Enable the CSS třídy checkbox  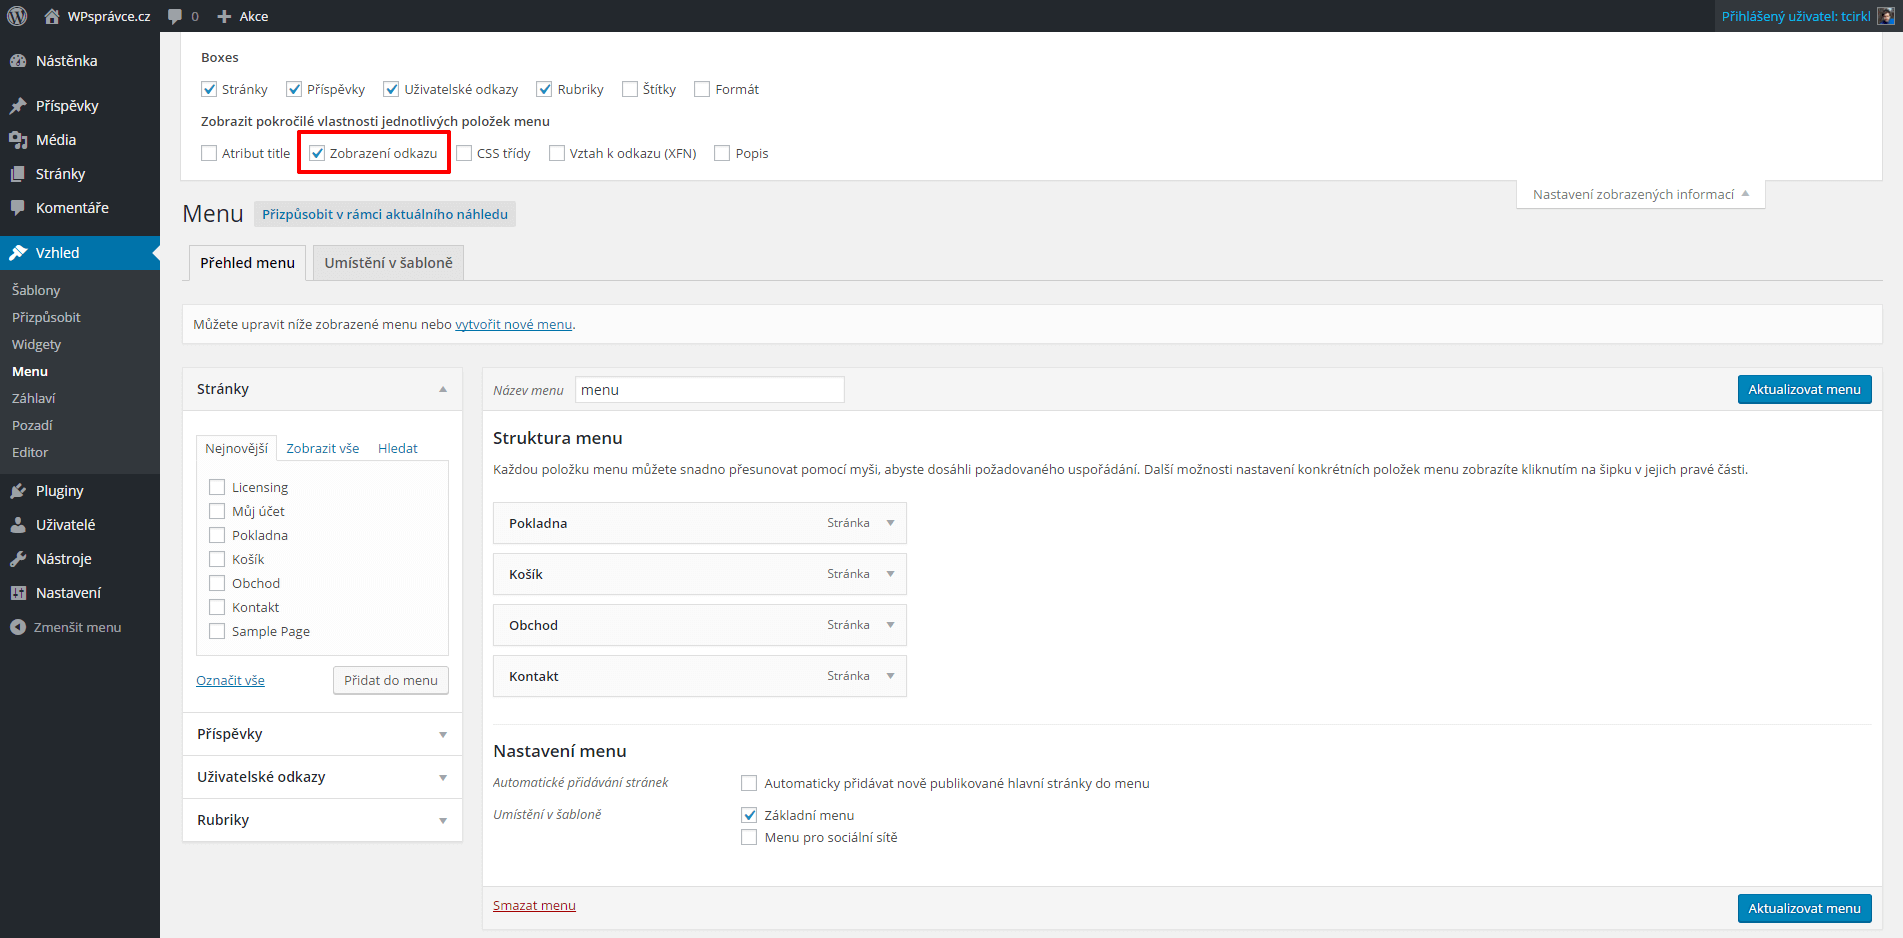tap(464, 153)
